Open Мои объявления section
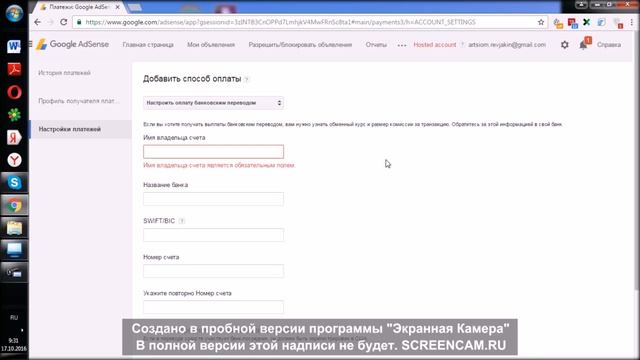The image size is (640, 360). pos(211,44)
